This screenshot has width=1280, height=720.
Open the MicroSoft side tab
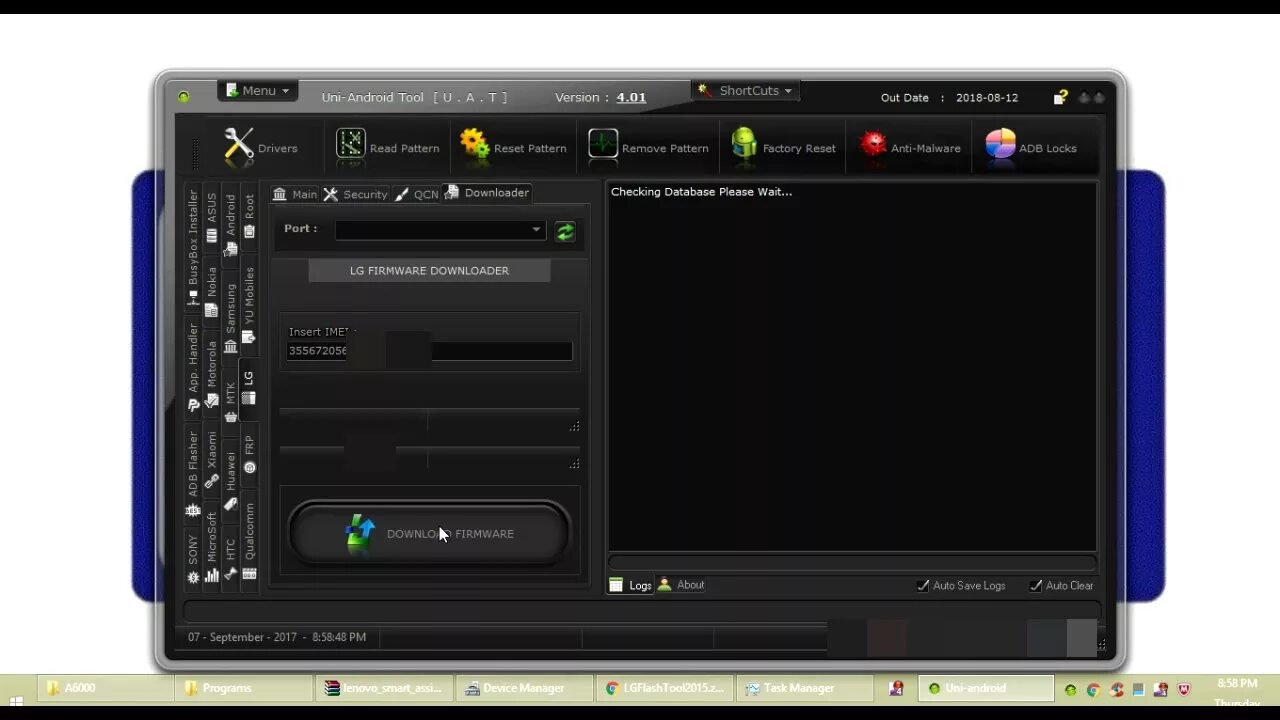pos(212,547)
